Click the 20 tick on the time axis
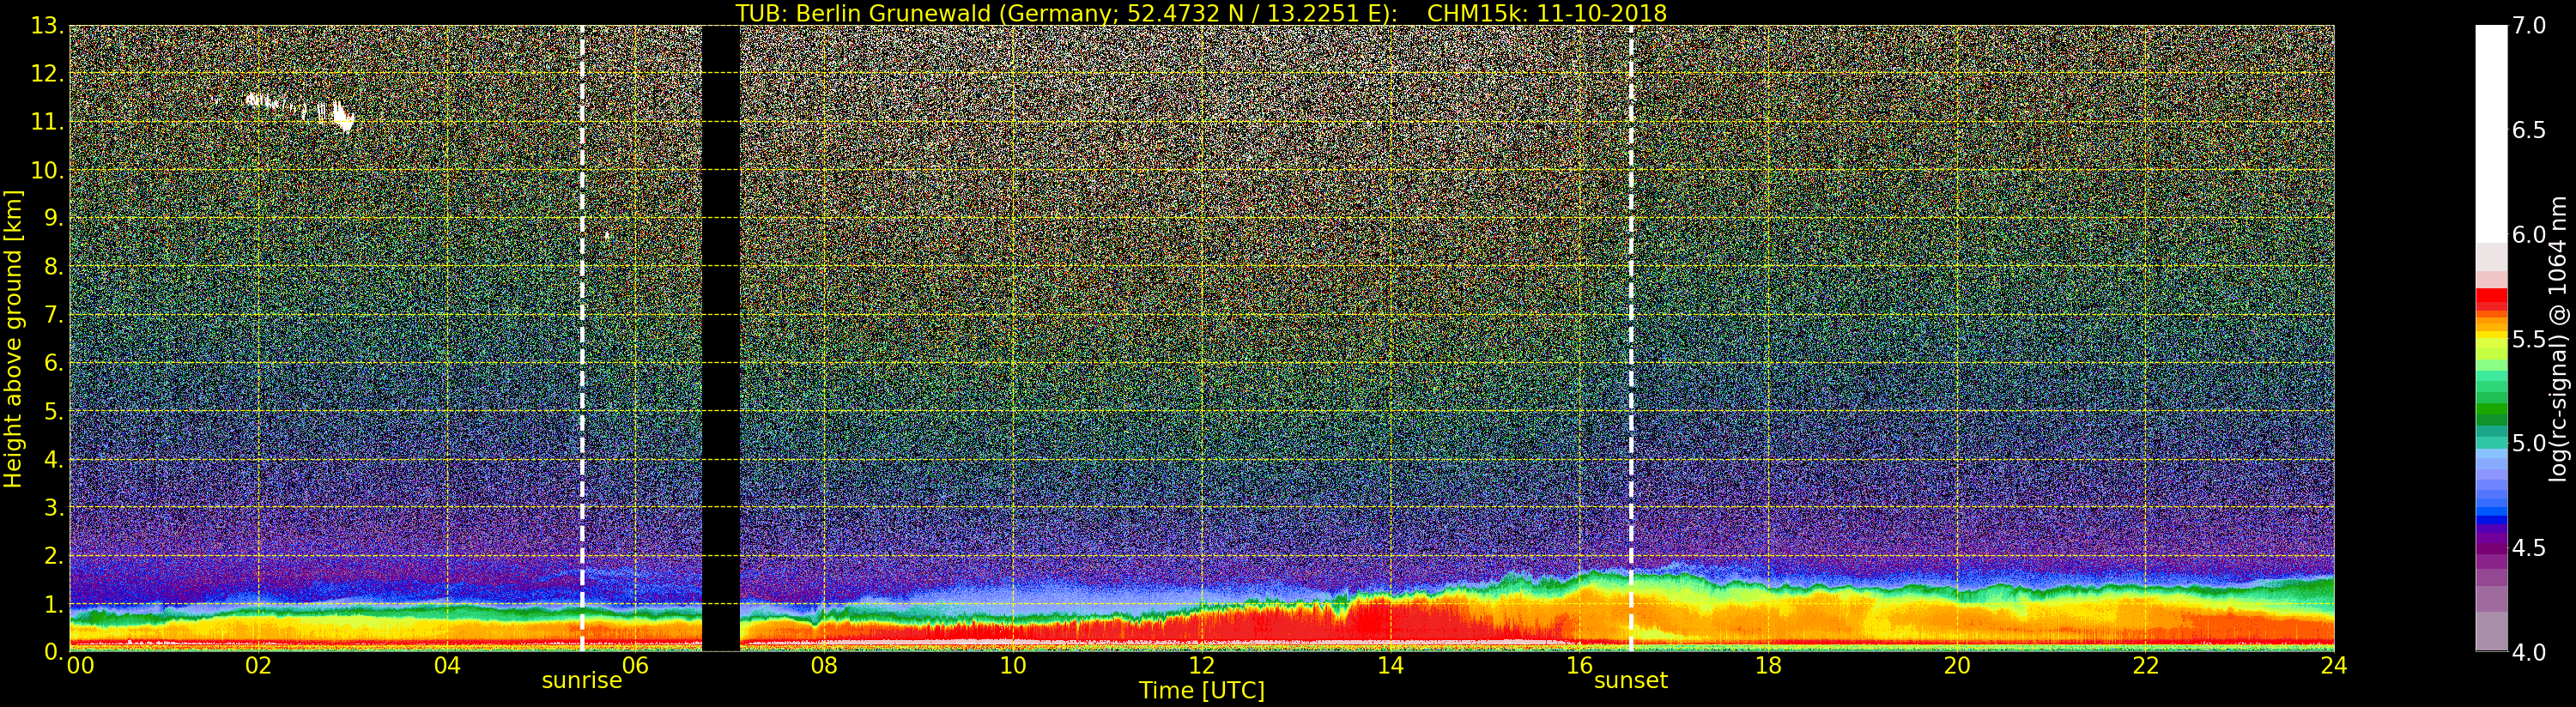Screen dimensions: 2576x707 point(1956,666)
